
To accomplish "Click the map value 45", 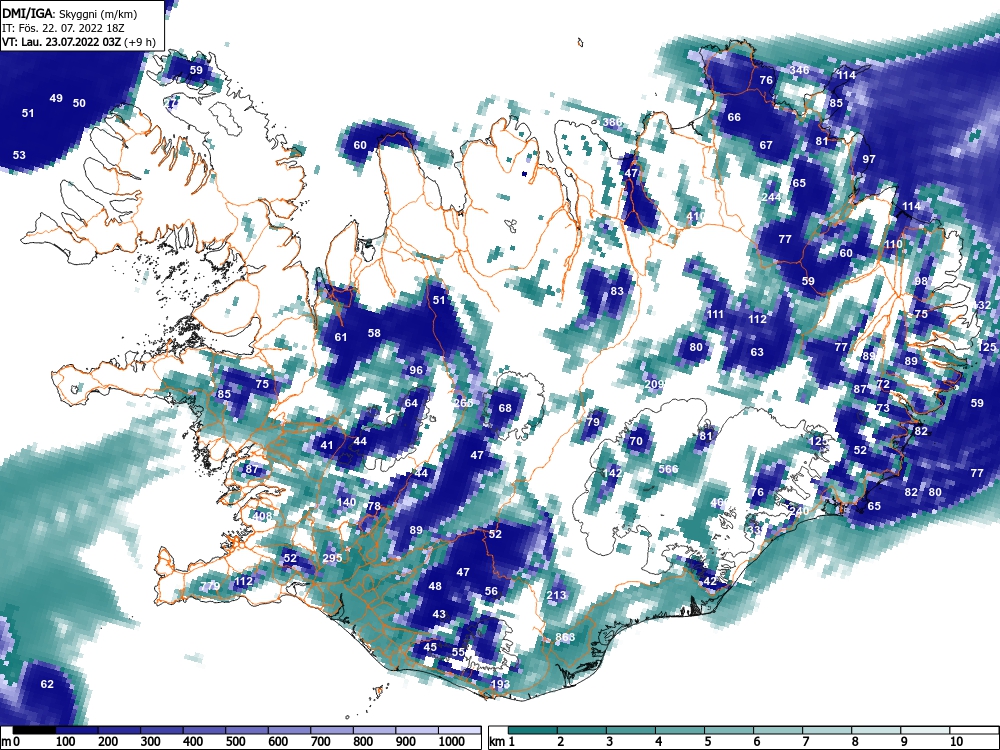I will click(430, 647).
